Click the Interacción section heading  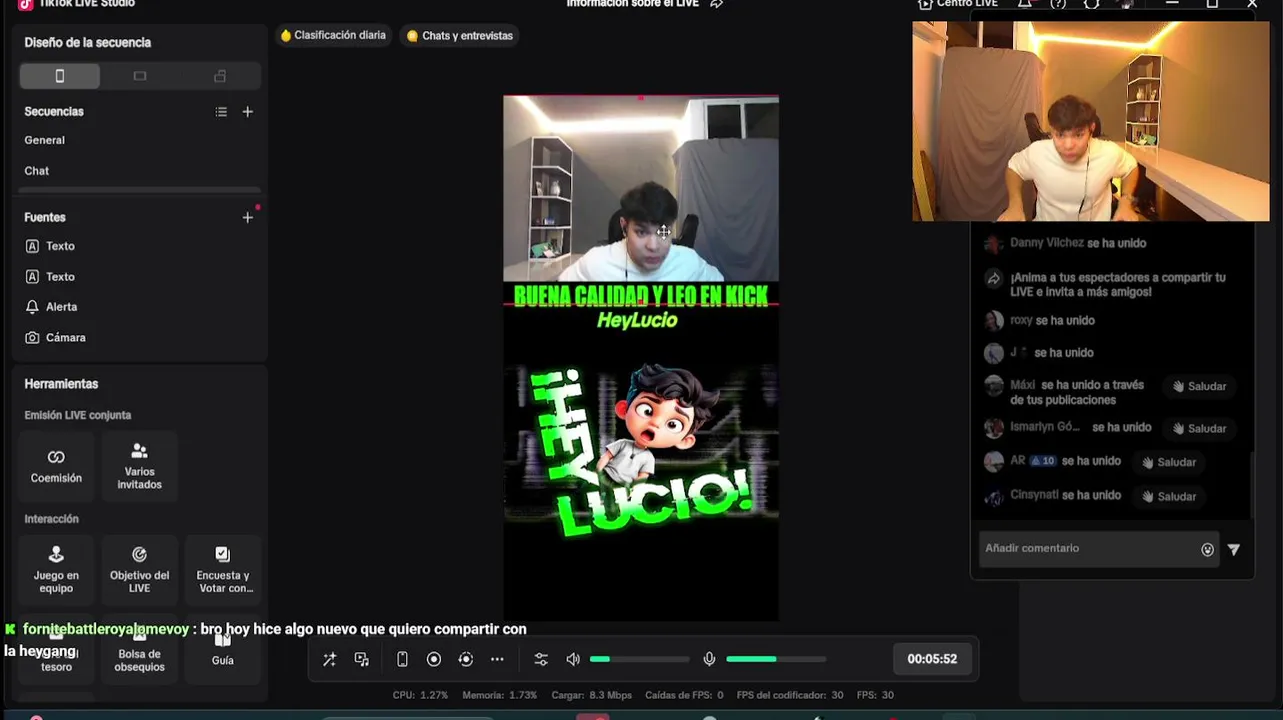51,519
